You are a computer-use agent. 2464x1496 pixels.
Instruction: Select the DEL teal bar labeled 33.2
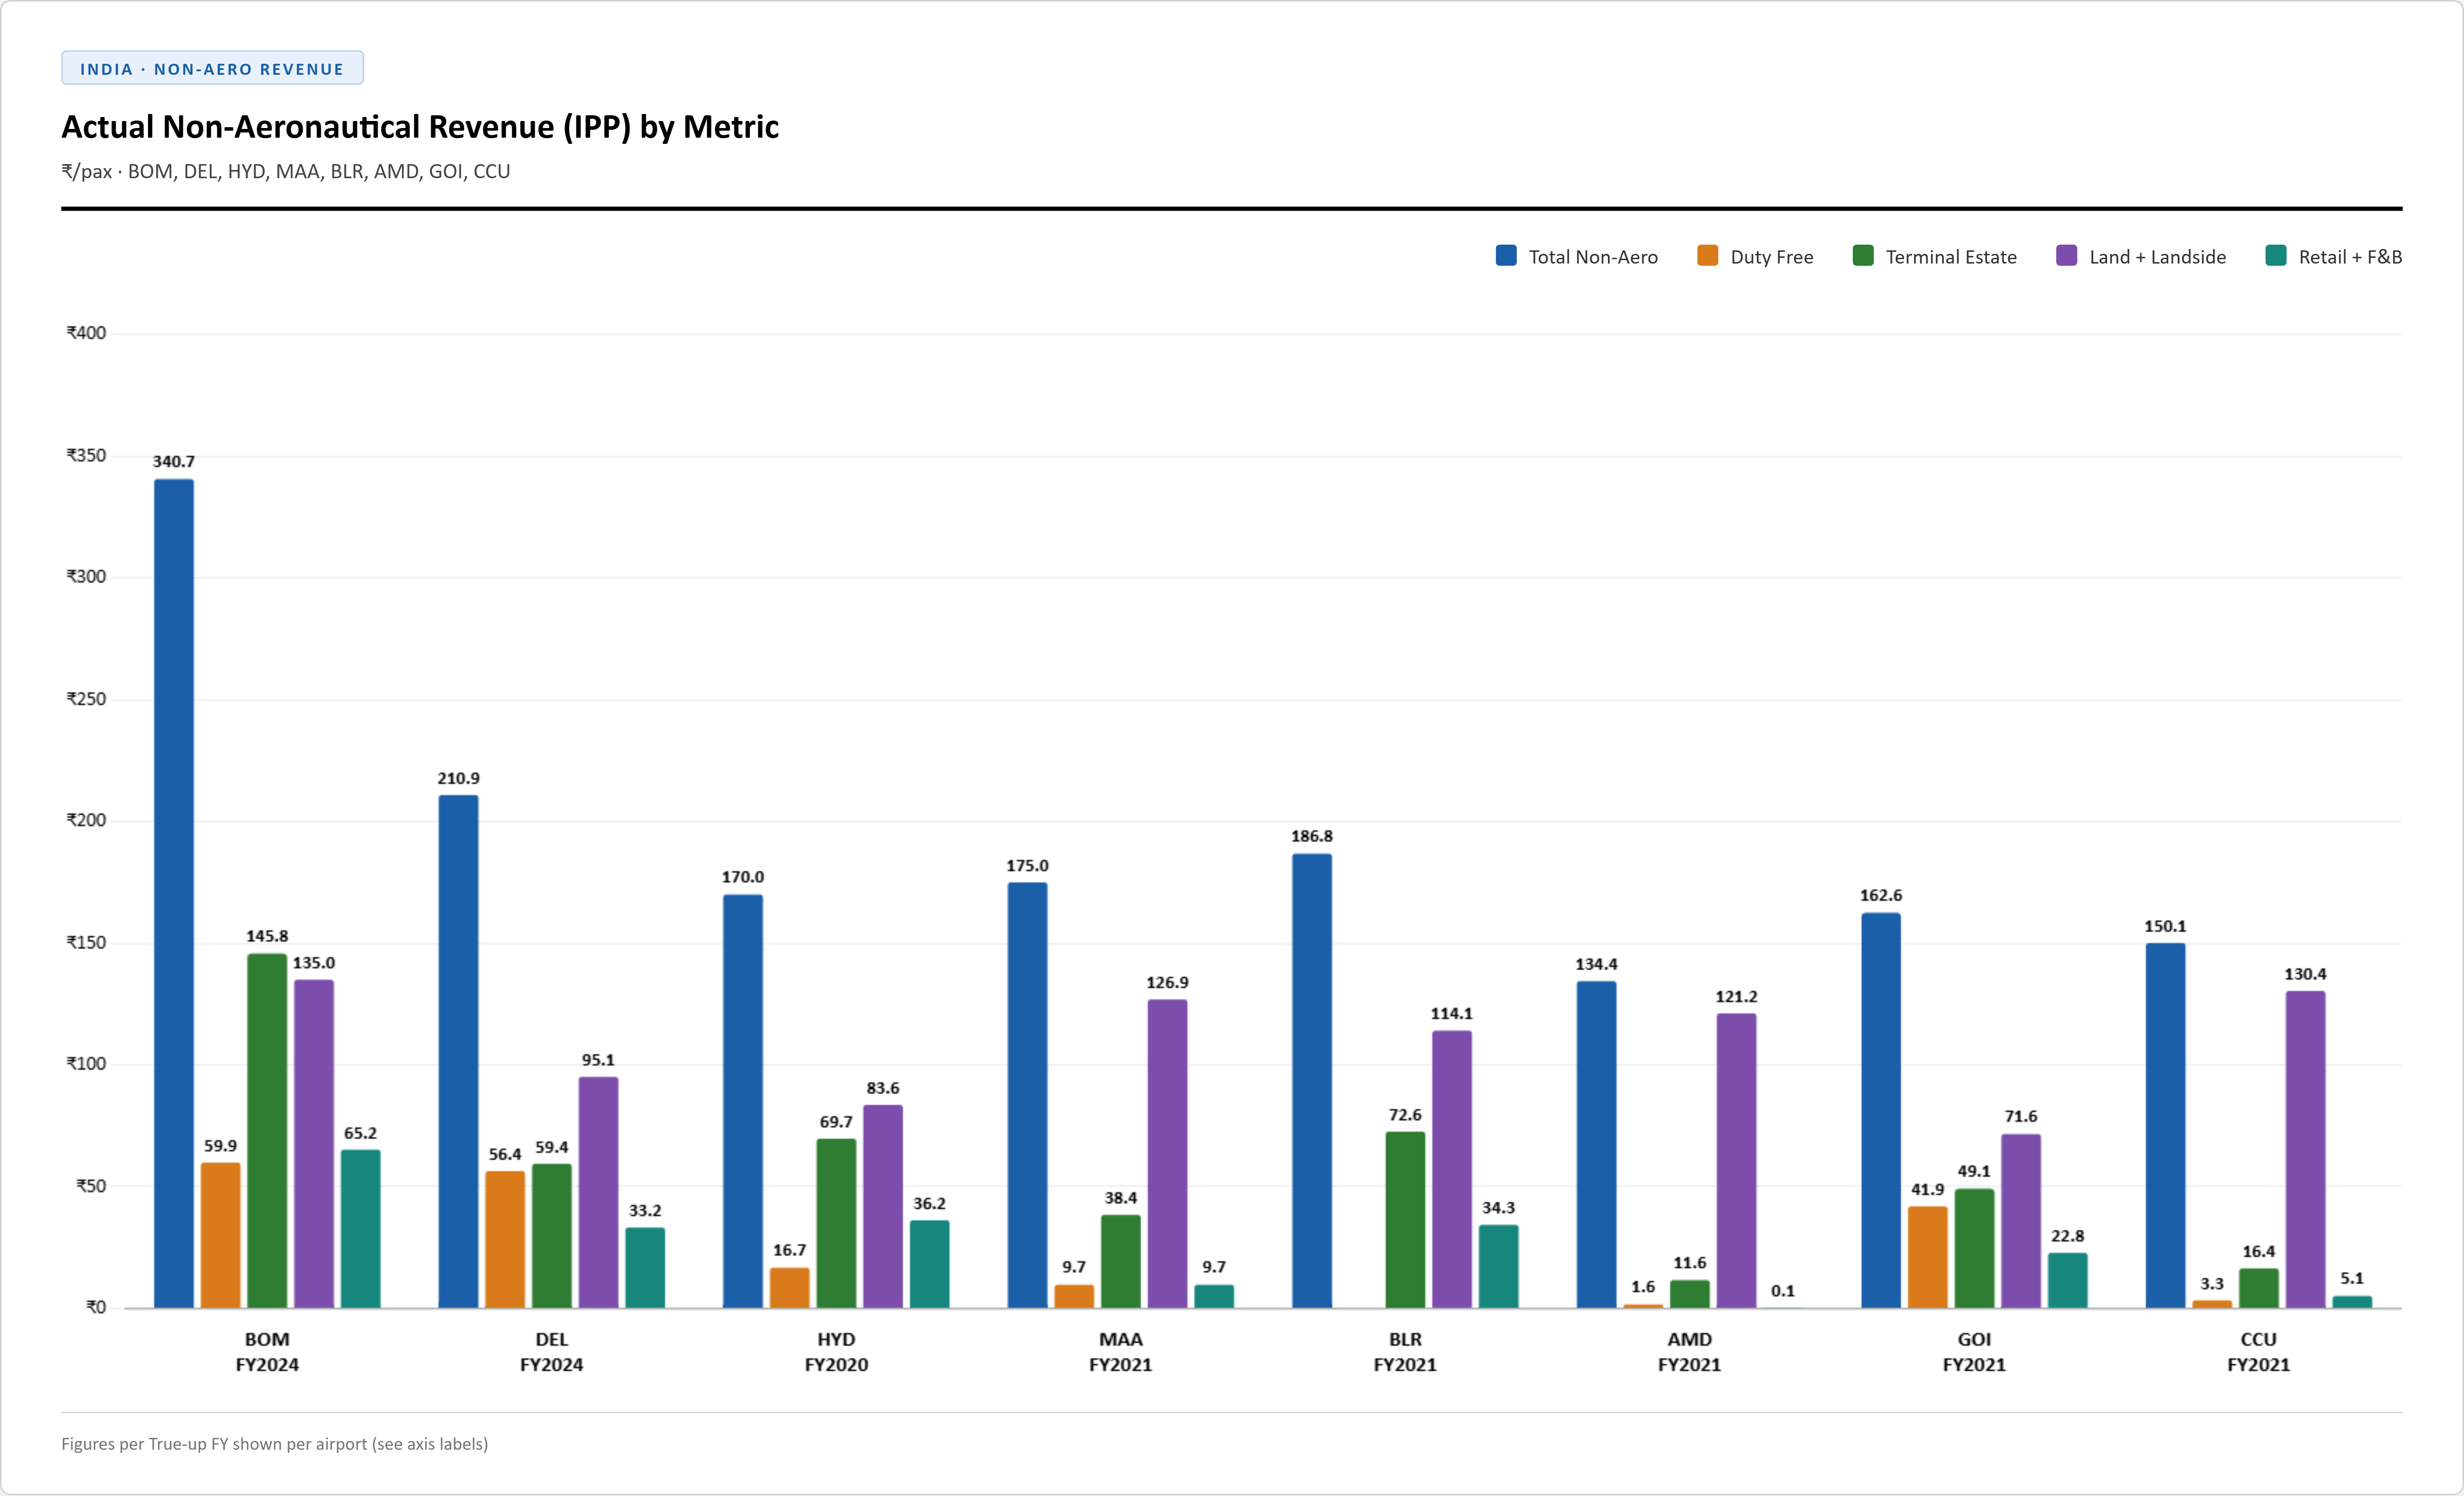(x=645, y=1268)
